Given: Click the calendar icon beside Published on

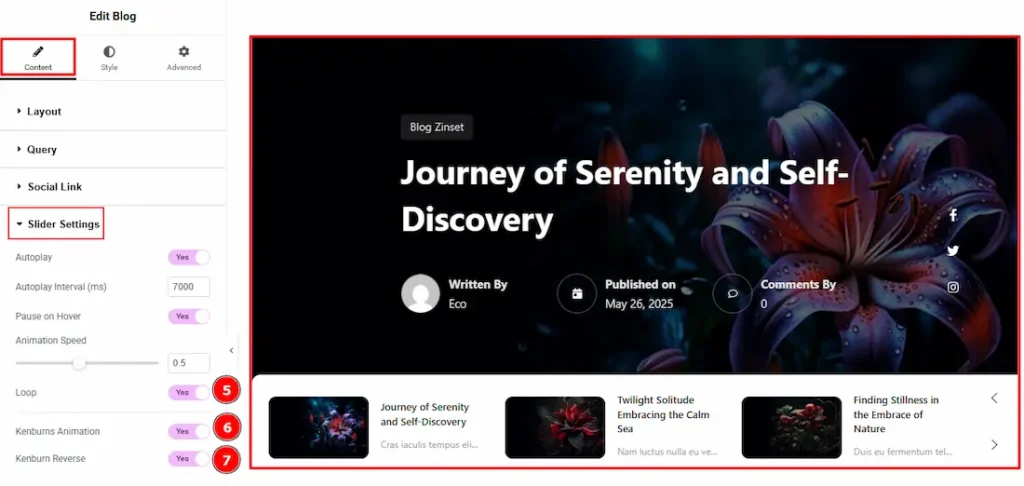Looking at the screenshot, I should click(577, 293).
